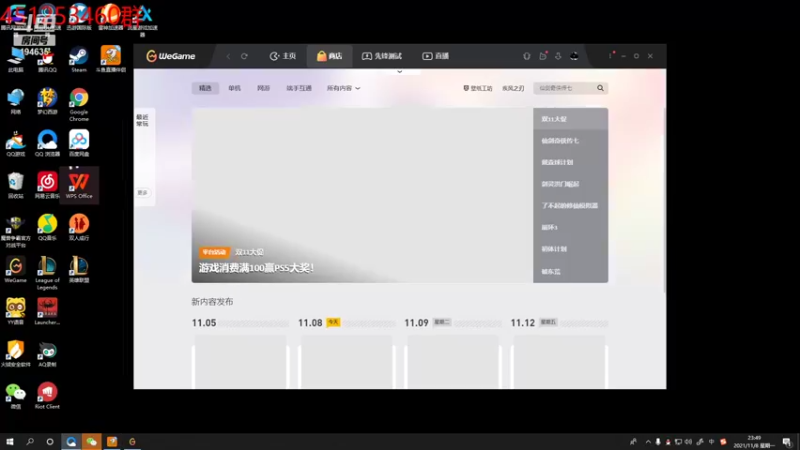The height and width of the screenshot is (450, 800).
Task: Open the 回收站 recycle bin
Action: tap(16, 185)
